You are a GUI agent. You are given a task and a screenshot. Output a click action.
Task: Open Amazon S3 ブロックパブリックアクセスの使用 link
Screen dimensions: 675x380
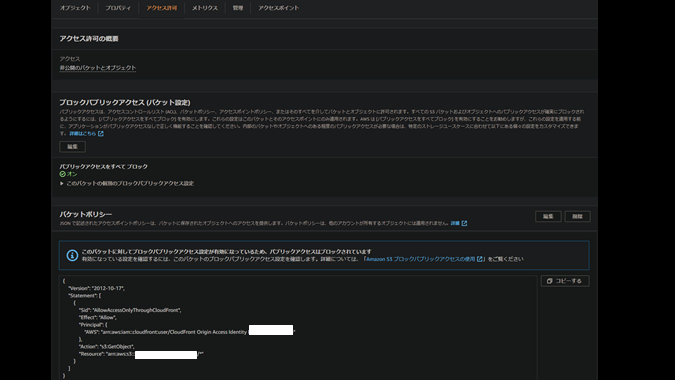click(421, 259)
